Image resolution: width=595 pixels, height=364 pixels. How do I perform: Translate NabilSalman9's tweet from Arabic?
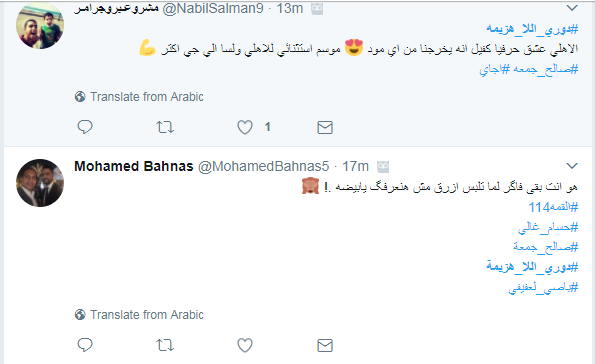pyautogui.click(x=139, y=97)
